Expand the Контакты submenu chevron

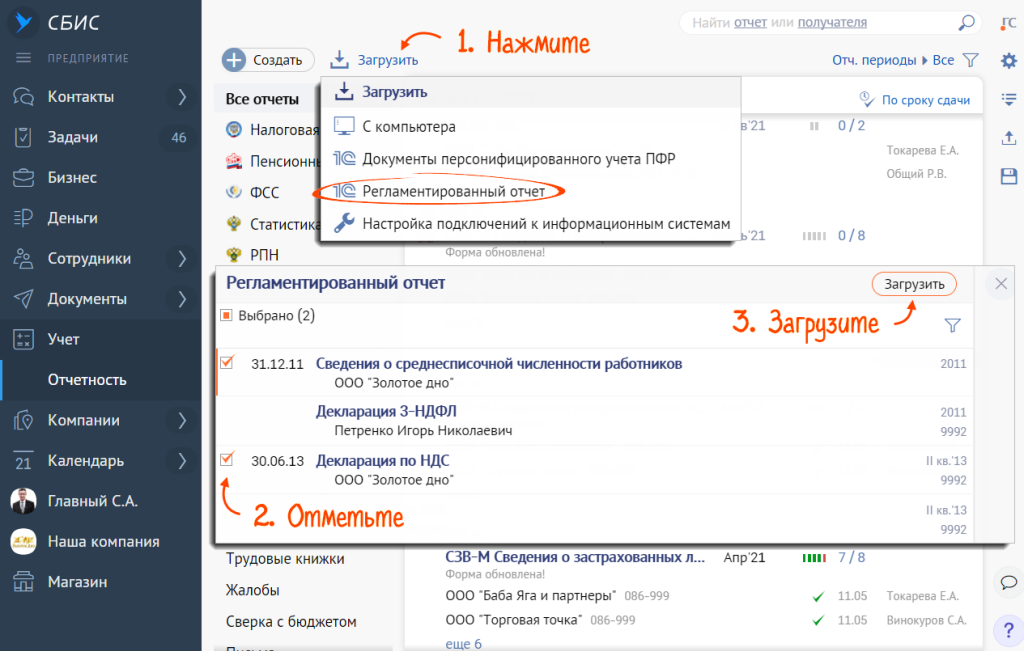point(182,97)
